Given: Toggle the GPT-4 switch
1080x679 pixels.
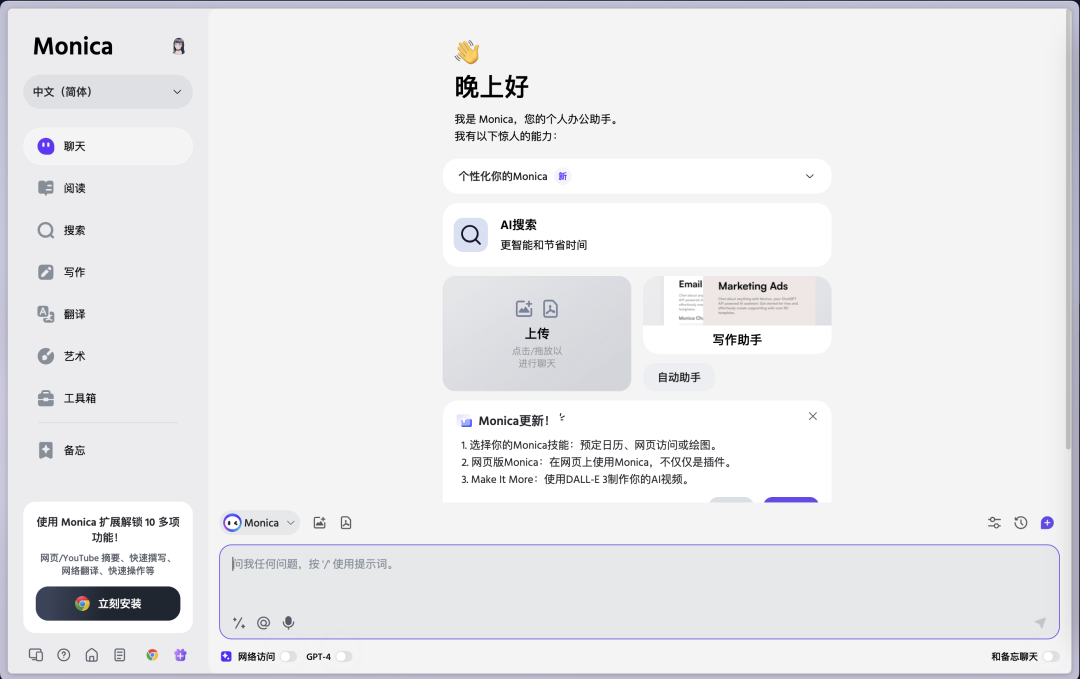Looking at the screenshot, I should [x=344, y=656].
